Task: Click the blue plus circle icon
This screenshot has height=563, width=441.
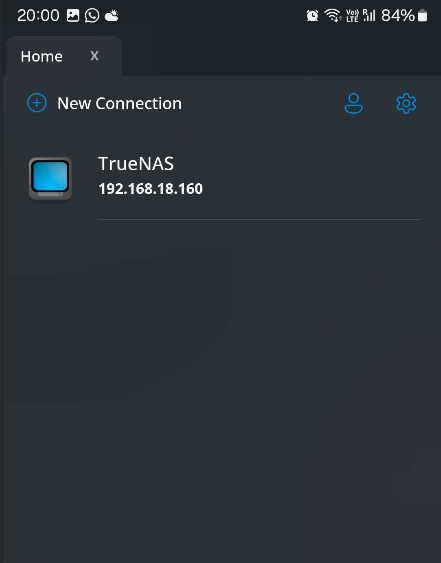Action: [37, 103]
